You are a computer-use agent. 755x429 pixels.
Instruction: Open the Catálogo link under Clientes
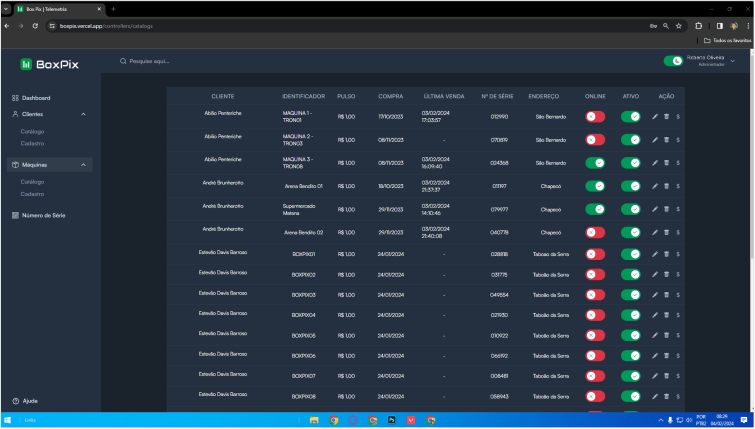(32, 131)
